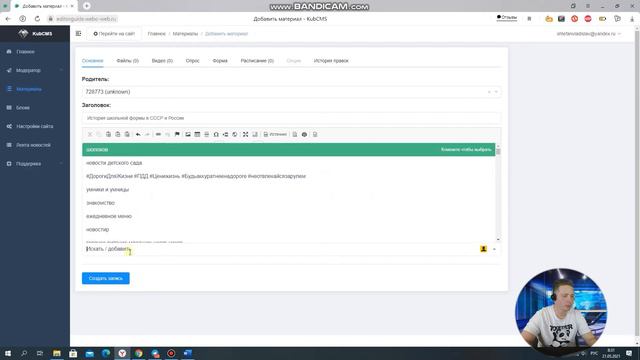Open the user email account dropdown

click(589, 33)
